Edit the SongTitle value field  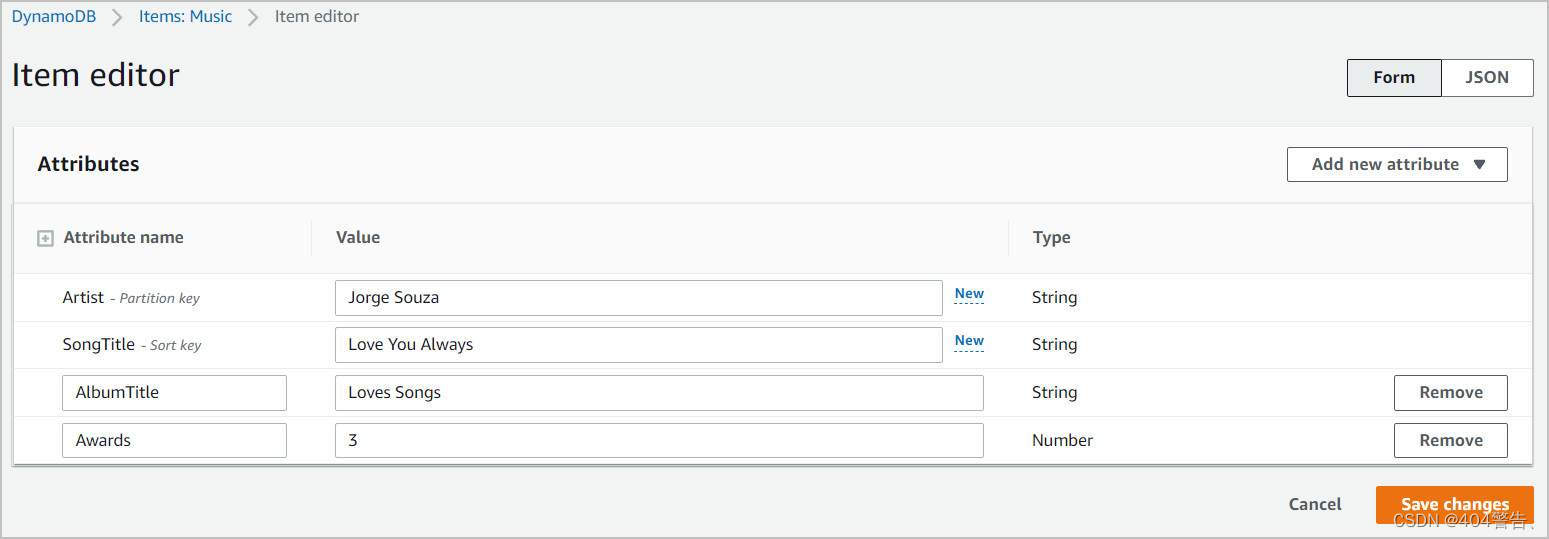638,344
